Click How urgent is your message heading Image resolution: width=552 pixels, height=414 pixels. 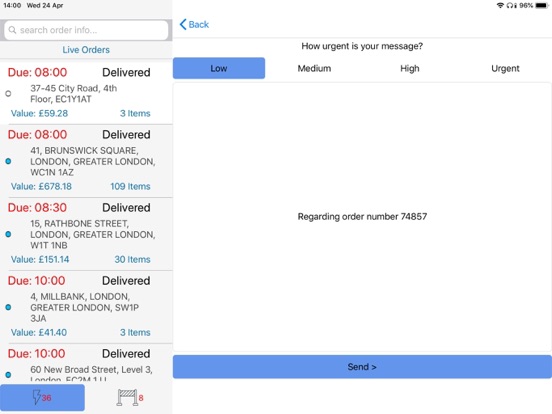click(x=362, y=46)
